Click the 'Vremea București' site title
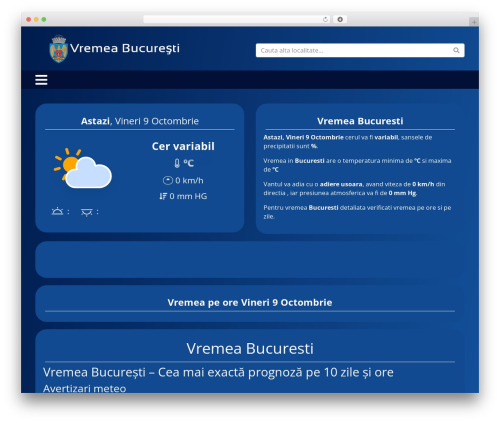 125,48
